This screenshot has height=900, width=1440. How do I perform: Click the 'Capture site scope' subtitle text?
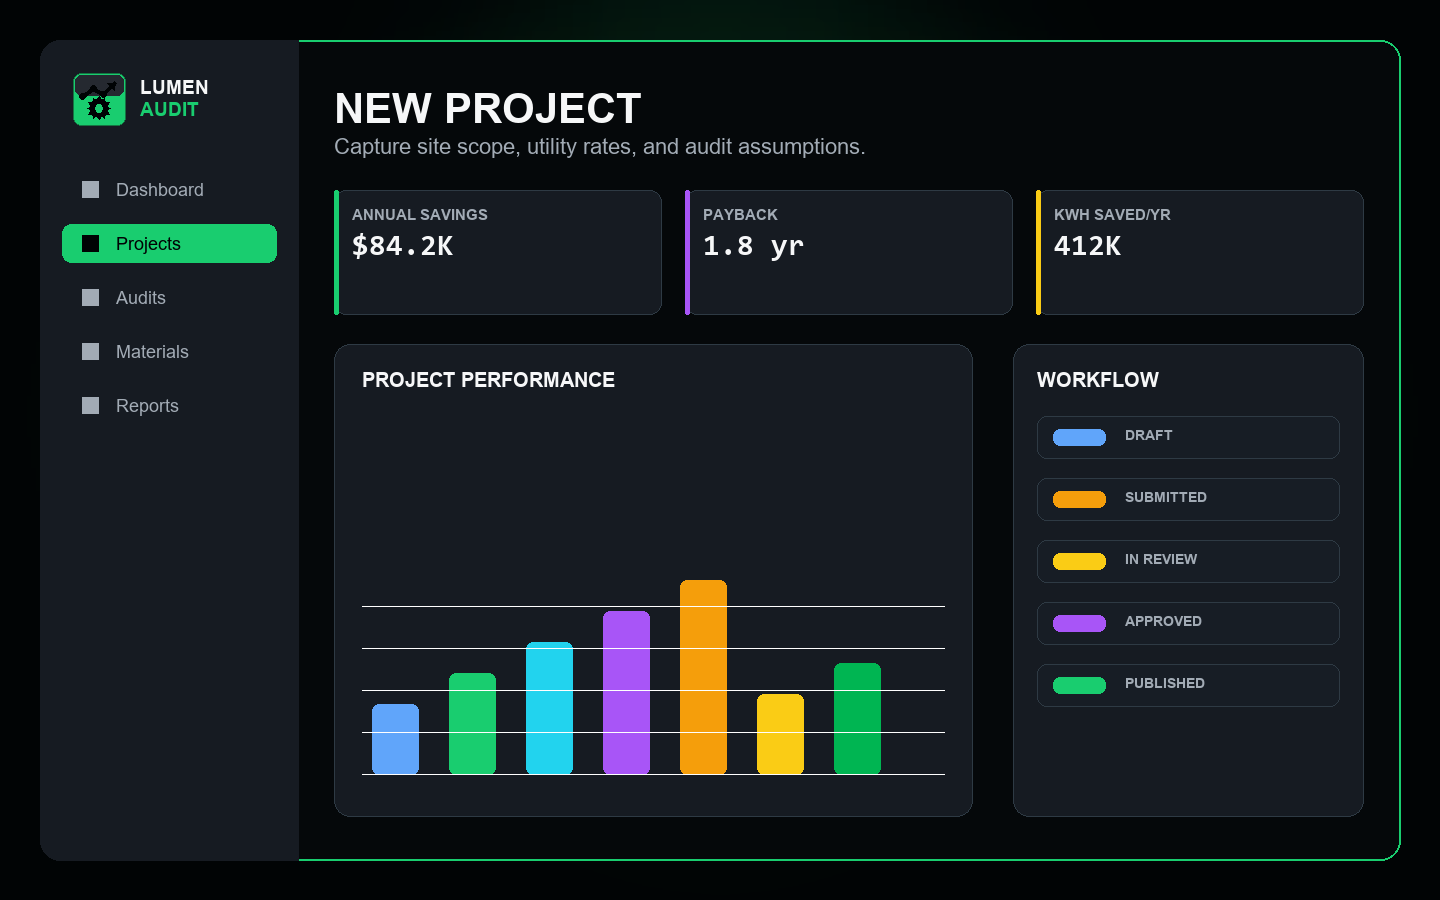(600, 147)
